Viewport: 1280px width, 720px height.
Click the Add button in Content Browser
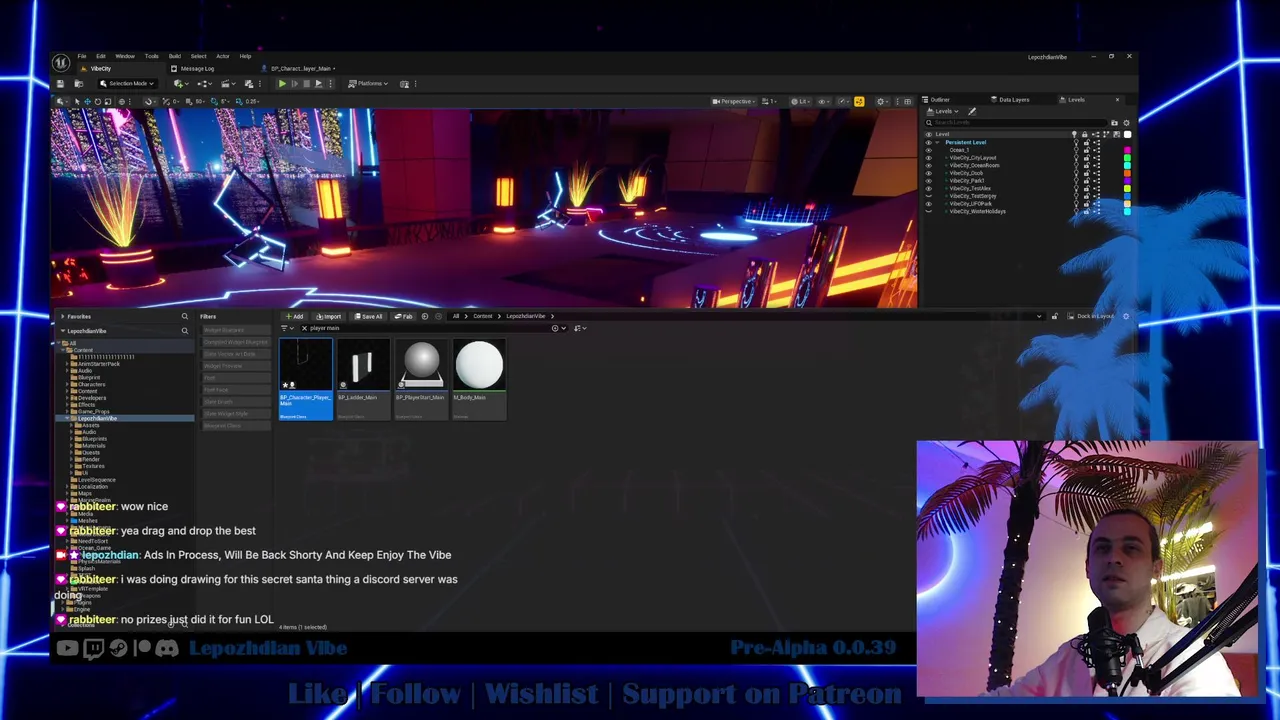pyautogui.click(x=294, y=317)
